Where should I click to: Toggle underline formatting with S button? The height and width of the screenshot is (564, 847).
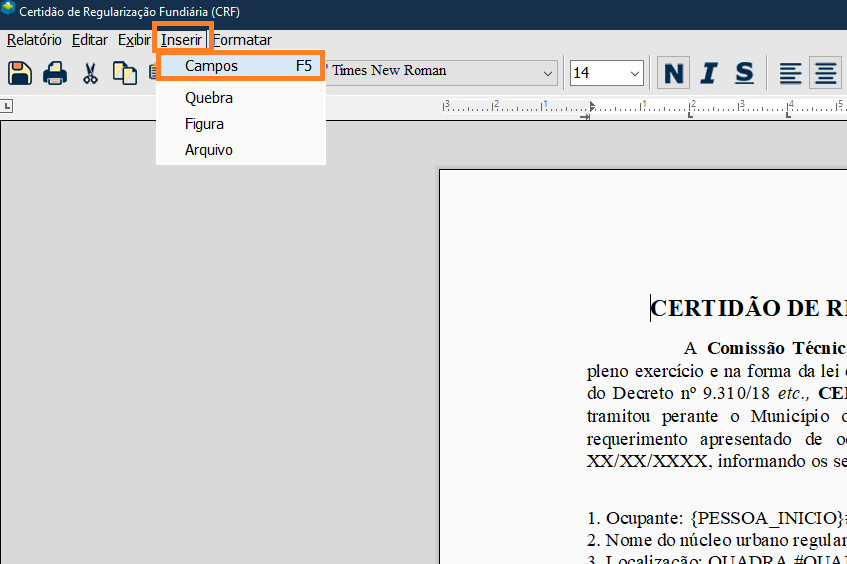744,73
